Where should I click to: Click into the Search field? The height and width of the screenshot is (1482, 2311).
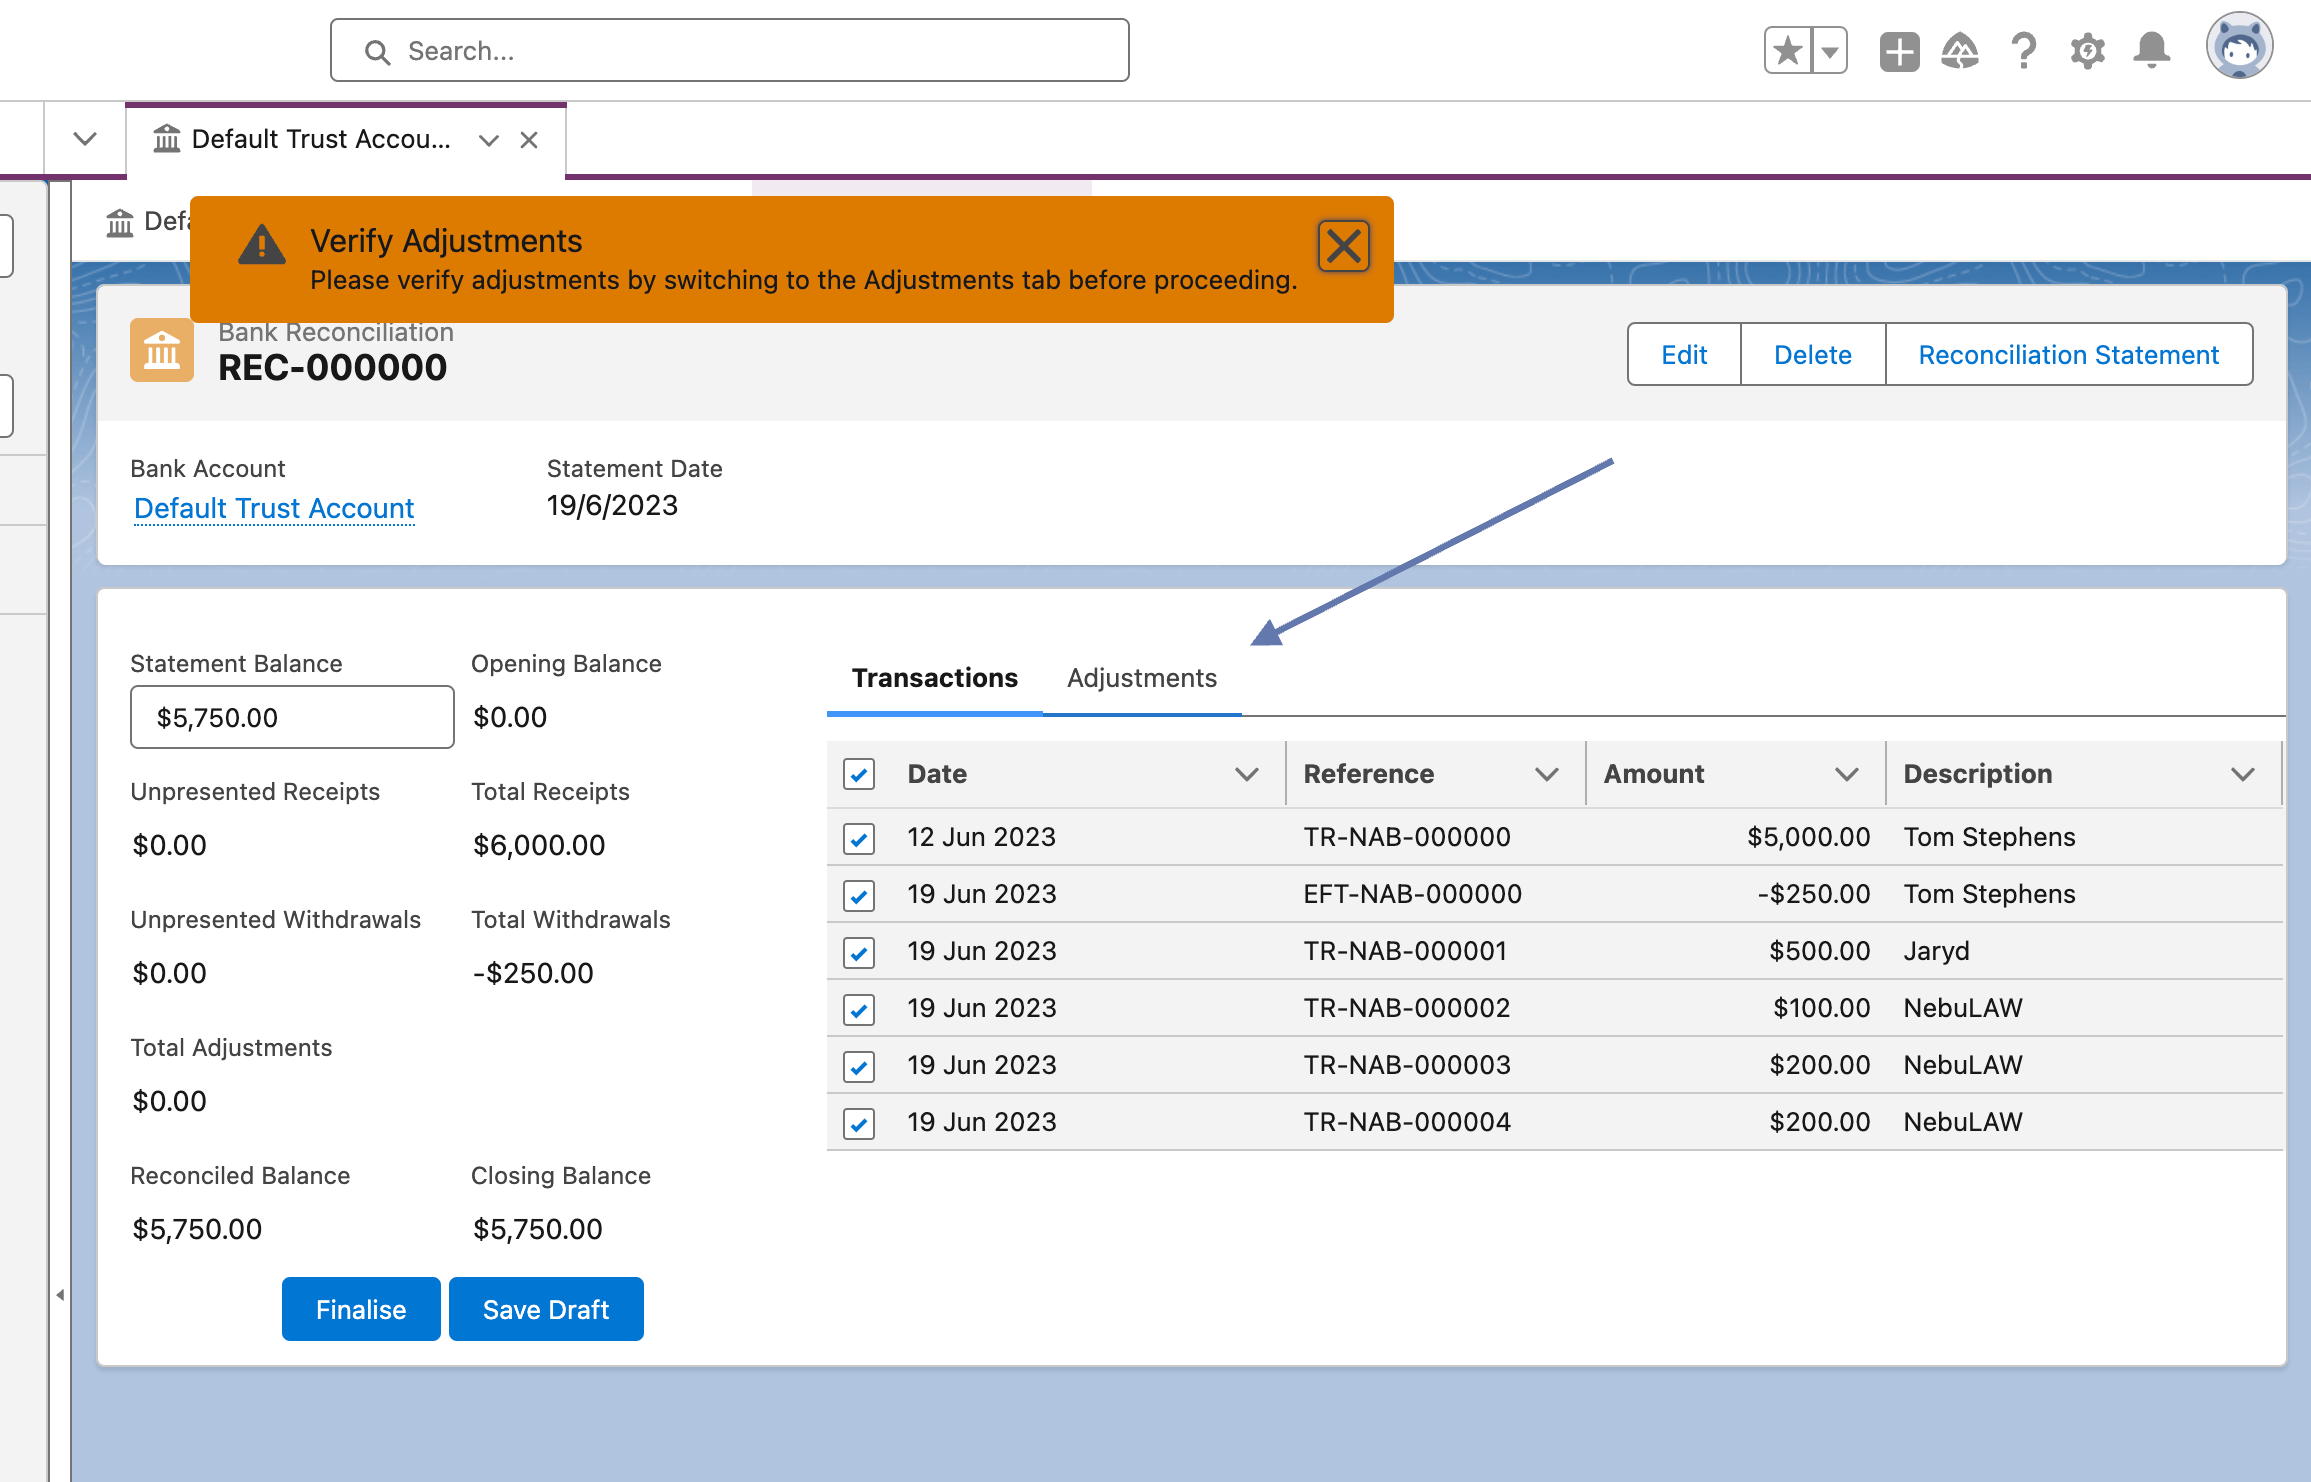(730, 50)
